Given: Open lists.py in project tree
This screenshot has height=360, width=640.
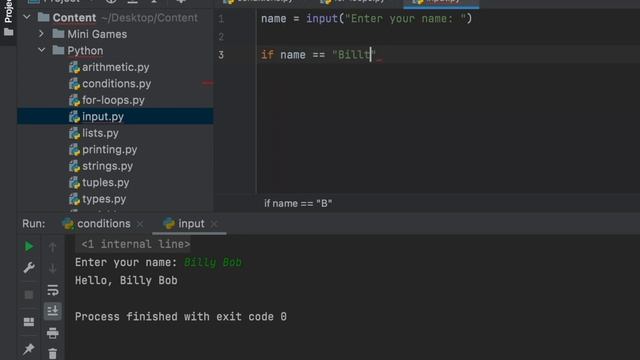Looking at the screenshot, I should pos(100,133).
